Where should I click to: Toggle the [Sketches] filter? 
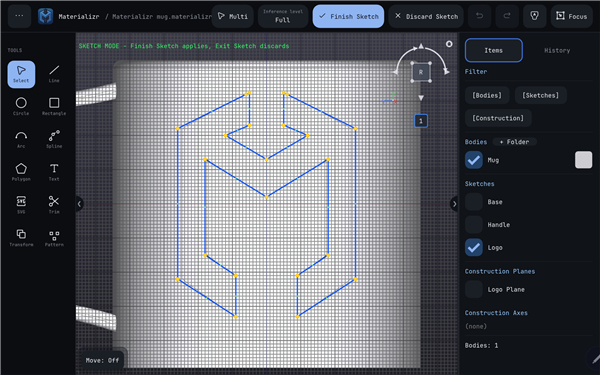[x=540, y=95]
